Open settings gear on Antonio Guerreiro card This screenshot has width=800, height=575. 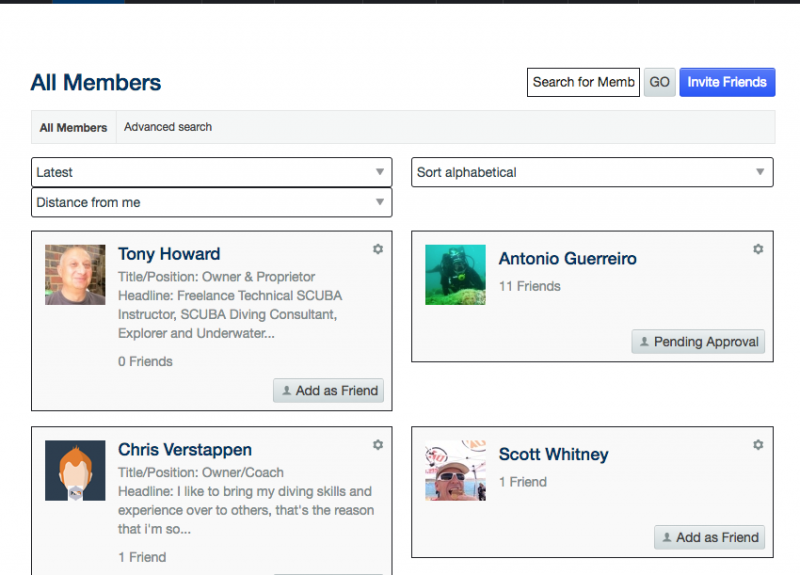point(758,249)
